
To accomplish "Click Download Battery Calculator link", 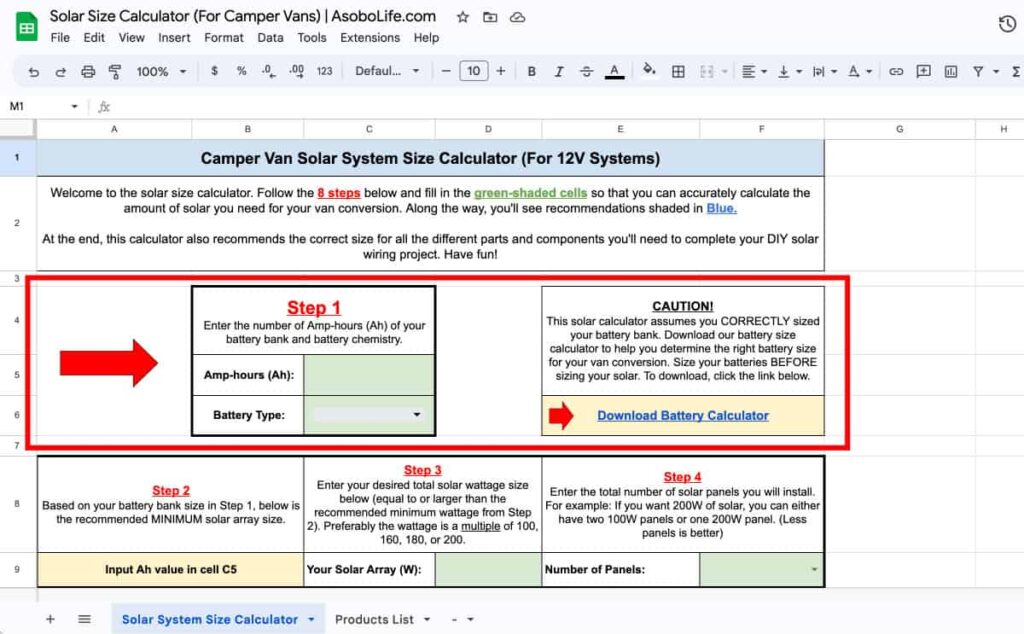I will [x=682, y=415].
